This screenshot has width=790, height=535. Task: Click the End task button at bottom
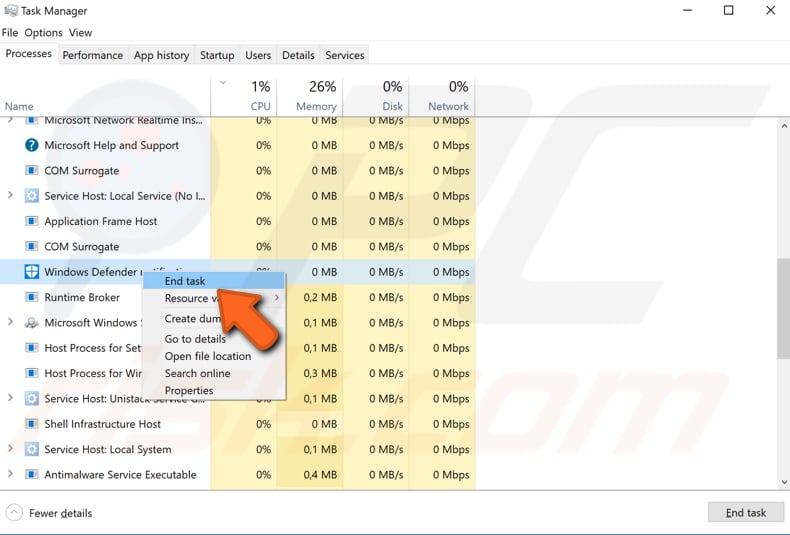pyautogui.click(x=746, y=513)
